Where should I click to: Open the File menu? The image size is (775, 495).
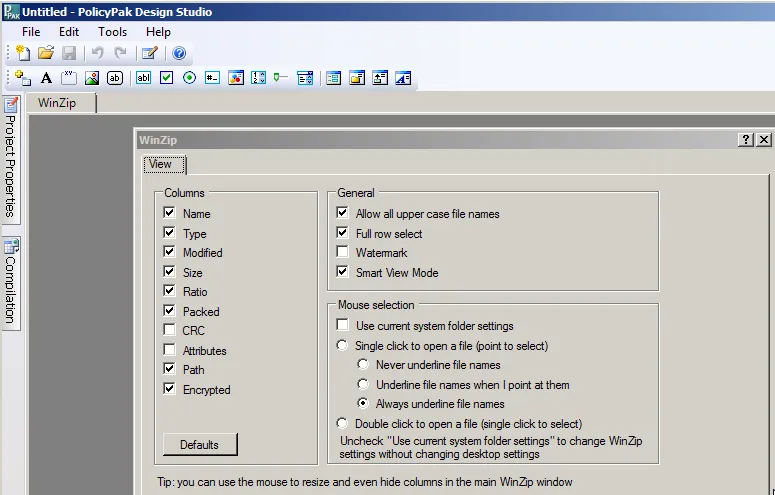point(31,32)
